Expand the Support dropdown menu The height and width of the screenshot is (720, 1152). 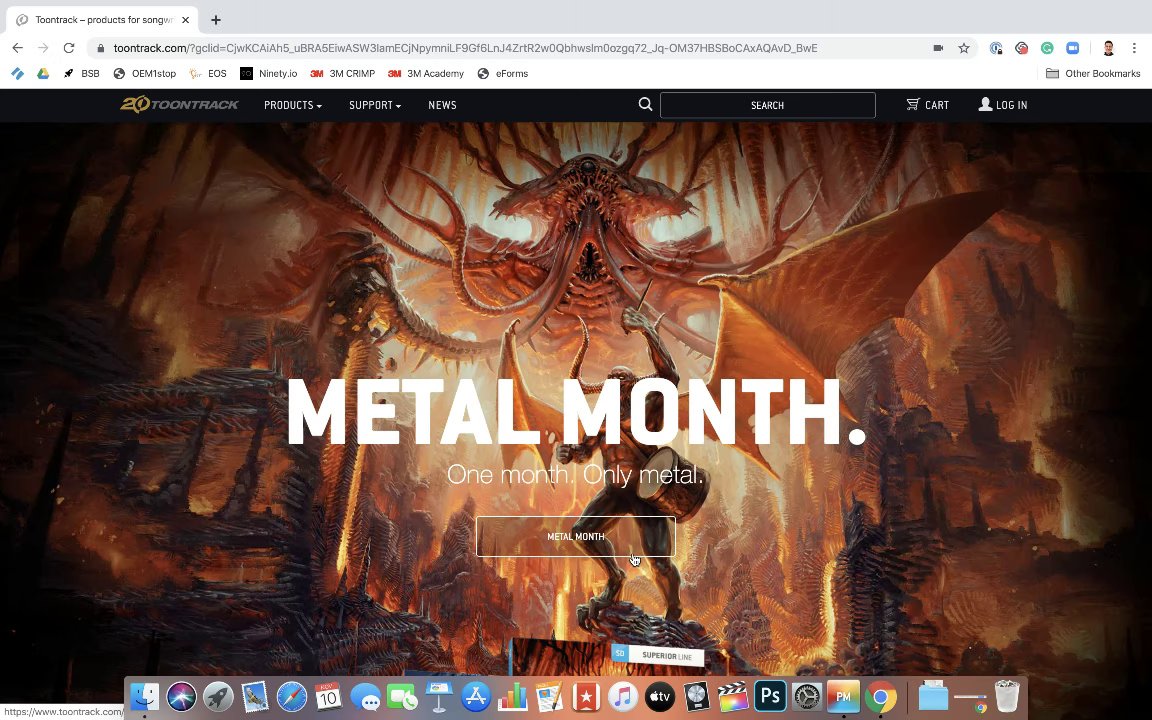coord(375,105)
